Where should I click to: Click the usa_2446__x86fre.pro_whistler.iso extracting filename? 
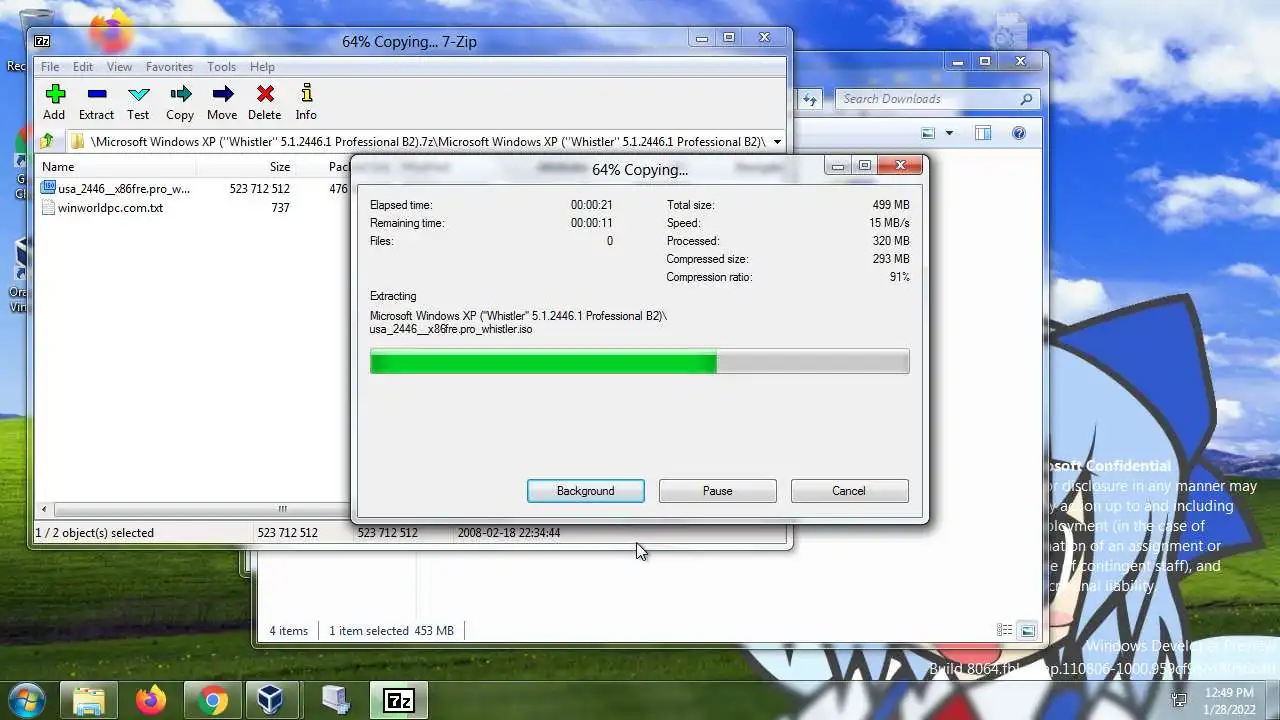click(x=451, y=329)
